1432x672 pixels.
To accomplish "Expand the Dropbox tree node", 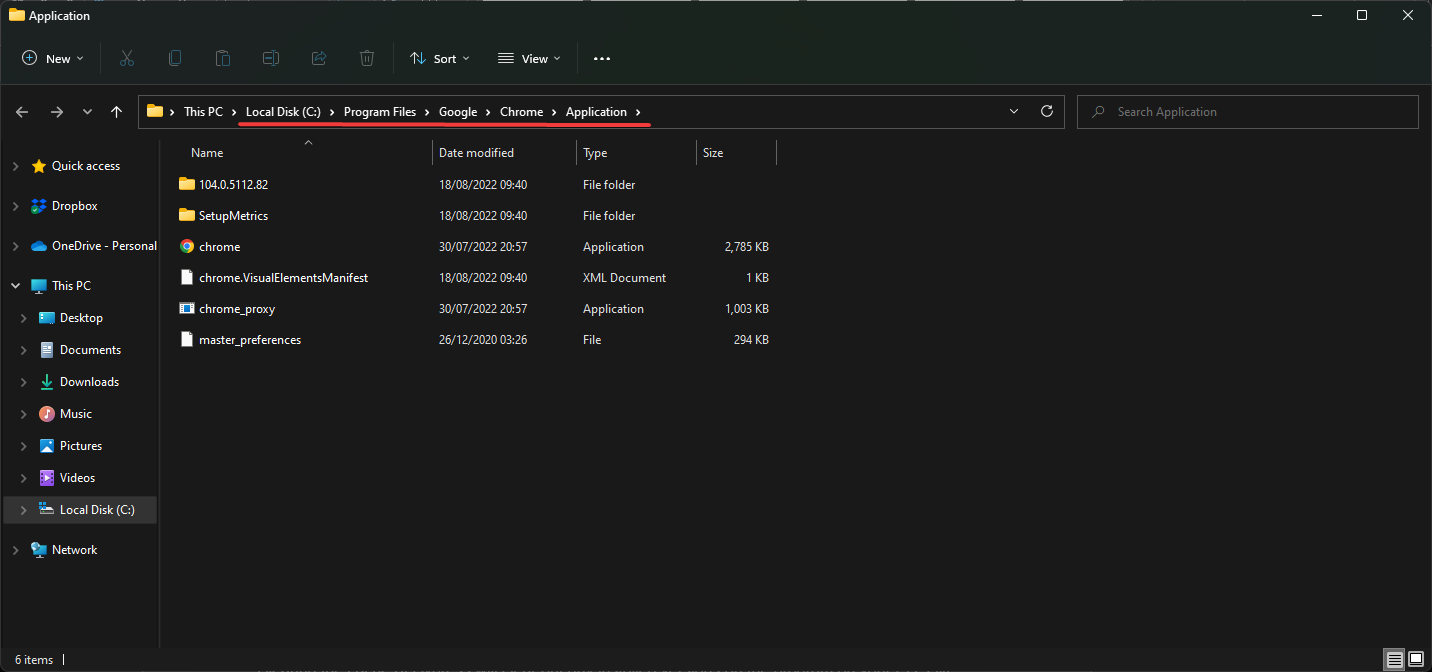I will pyautogui.click(x=15, y=206).
